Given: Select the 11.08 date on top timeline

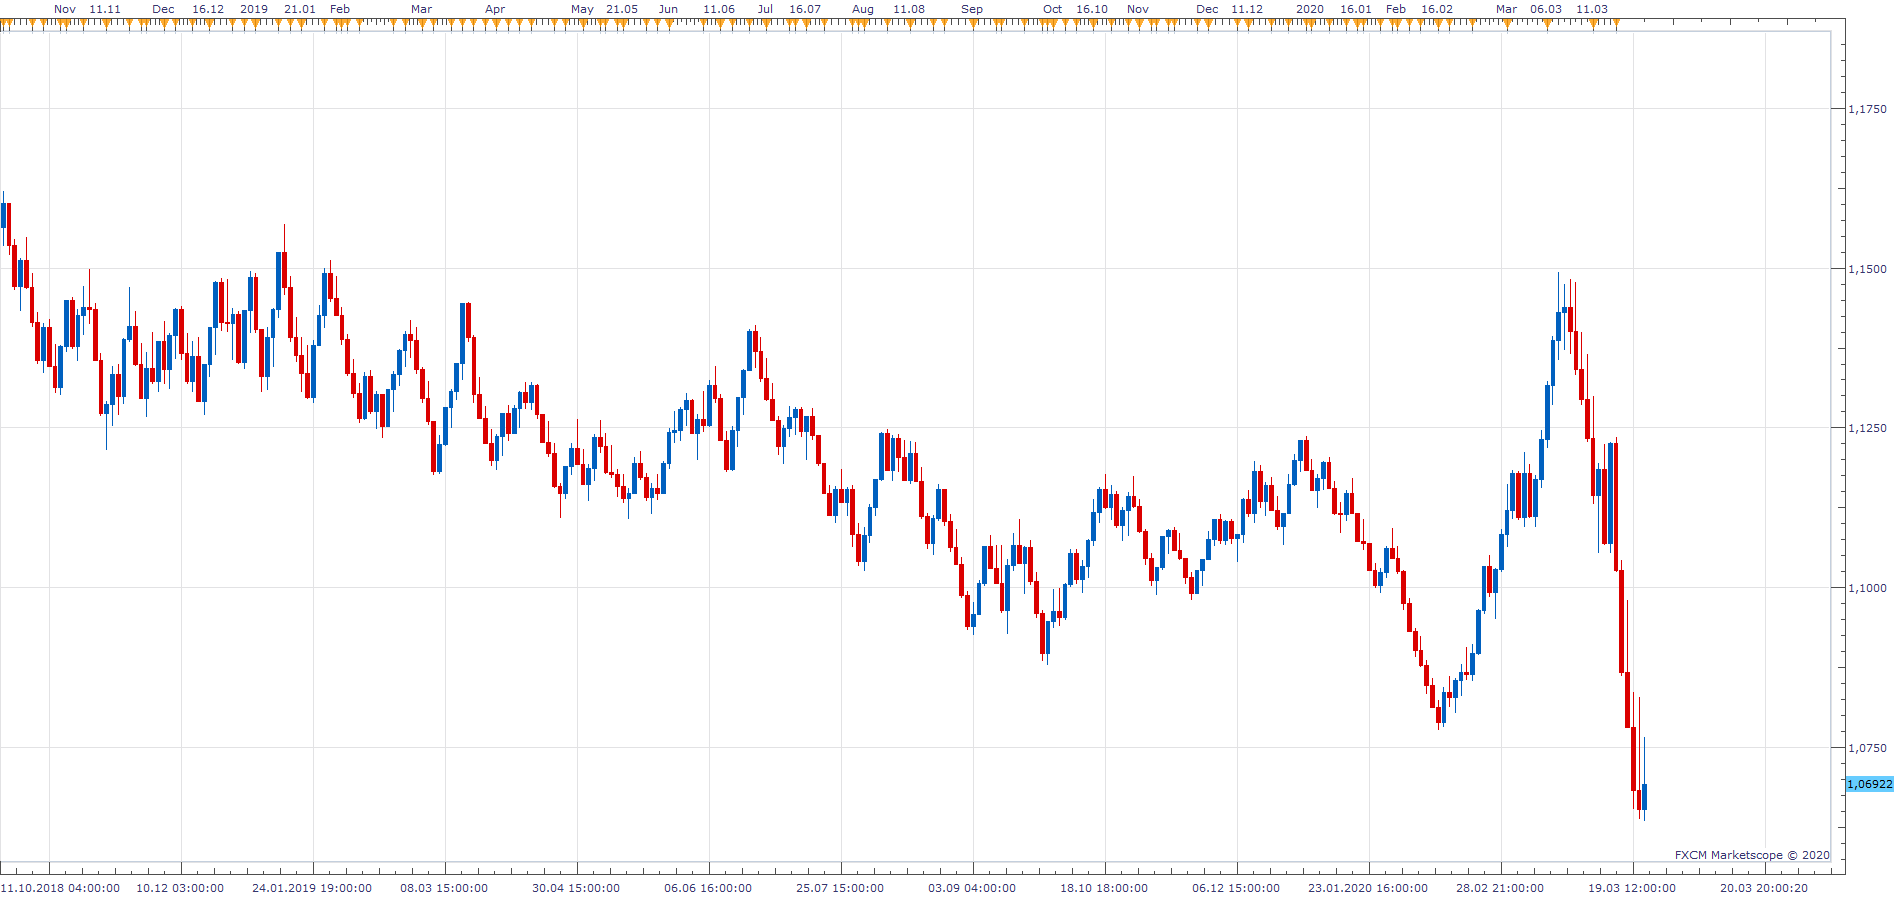Looking at the screenshot, I should tap(909, 9).
